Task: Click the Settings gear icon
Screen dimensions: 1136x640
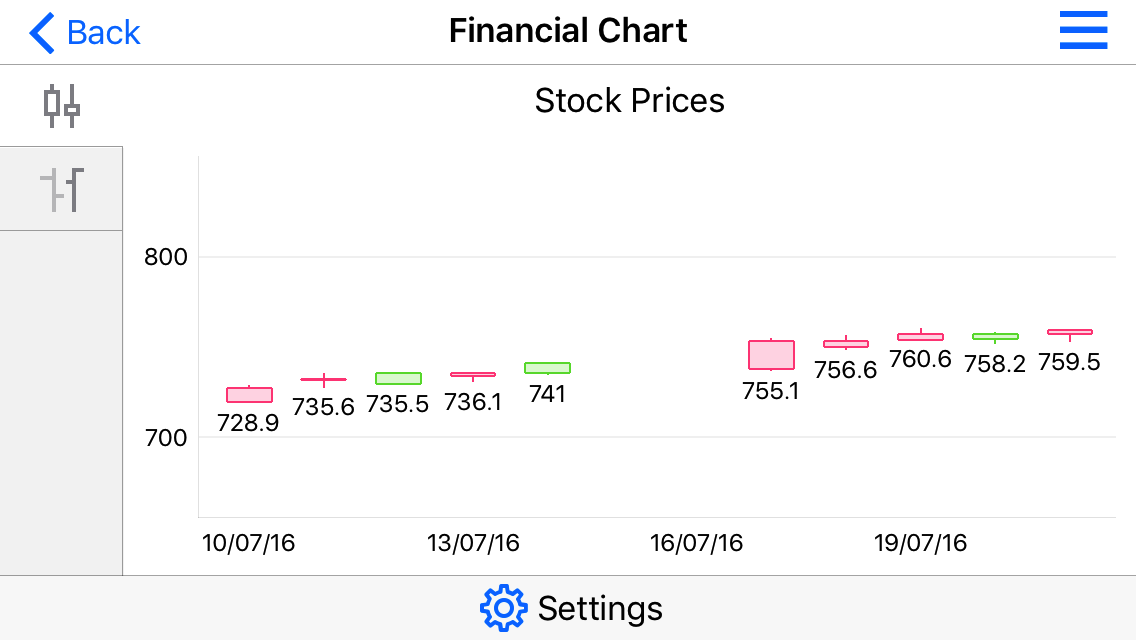Action: tap(505, 607)
